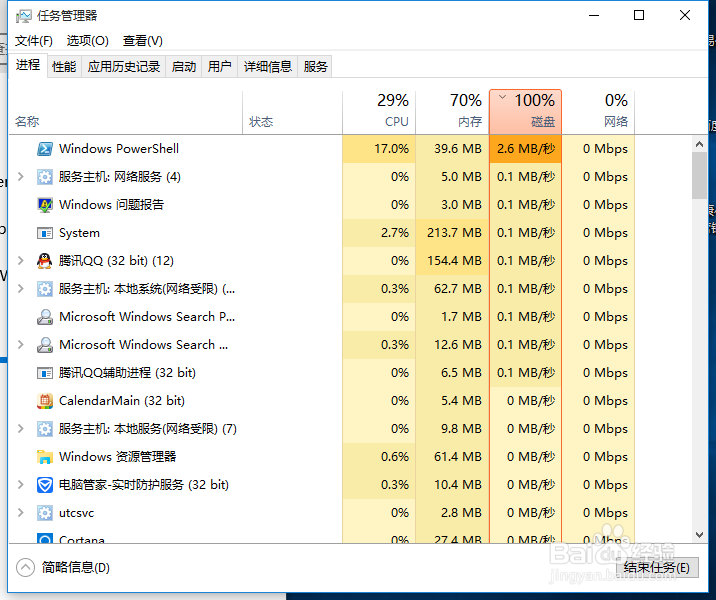The height and width of the screenshot is (600, 716).
Task: Expand the utcsvc process row
Action: 21,513
